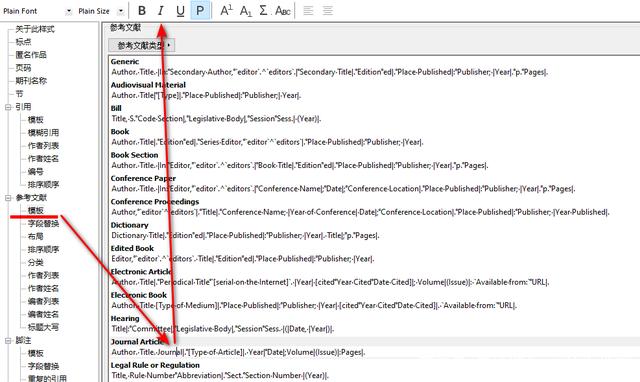Viewport: 640px width, 382px height.
Task: Select 期刊名称 in the tree
Action: (31, 81)
